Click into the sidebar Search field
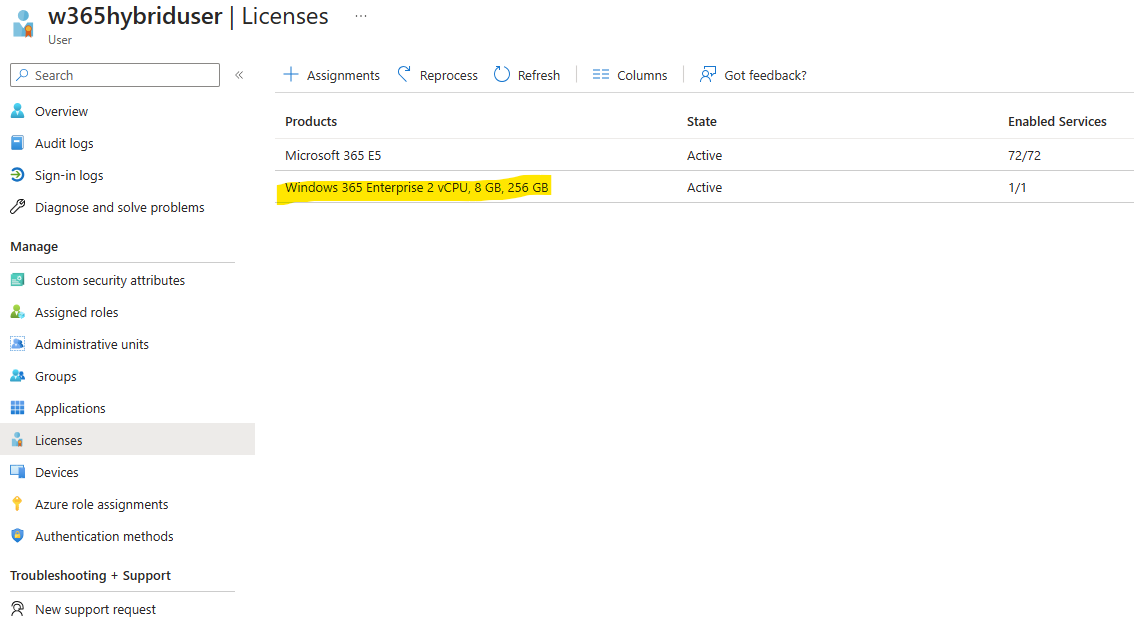Screen dimensions: 1134x629 115,75
